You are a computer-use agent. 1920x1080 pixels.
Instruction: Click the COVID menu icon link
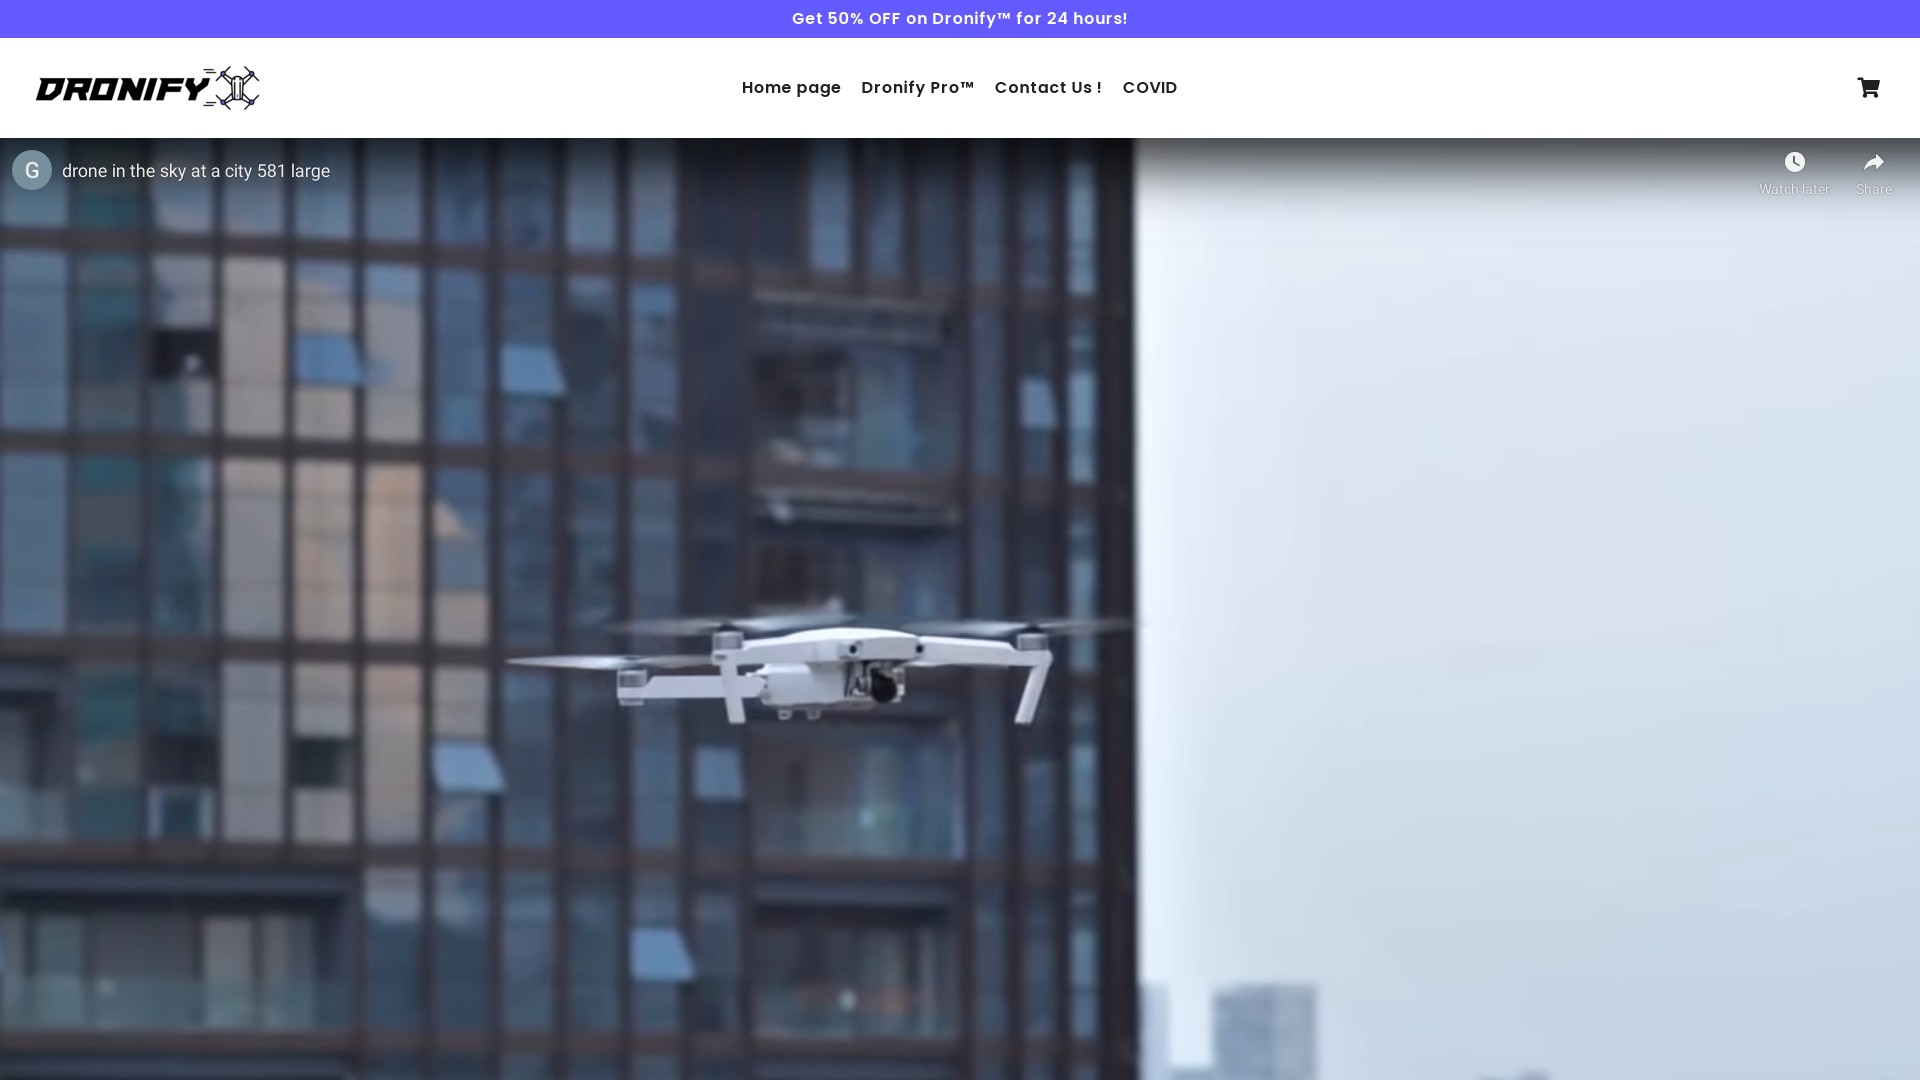click(1150, 87)
